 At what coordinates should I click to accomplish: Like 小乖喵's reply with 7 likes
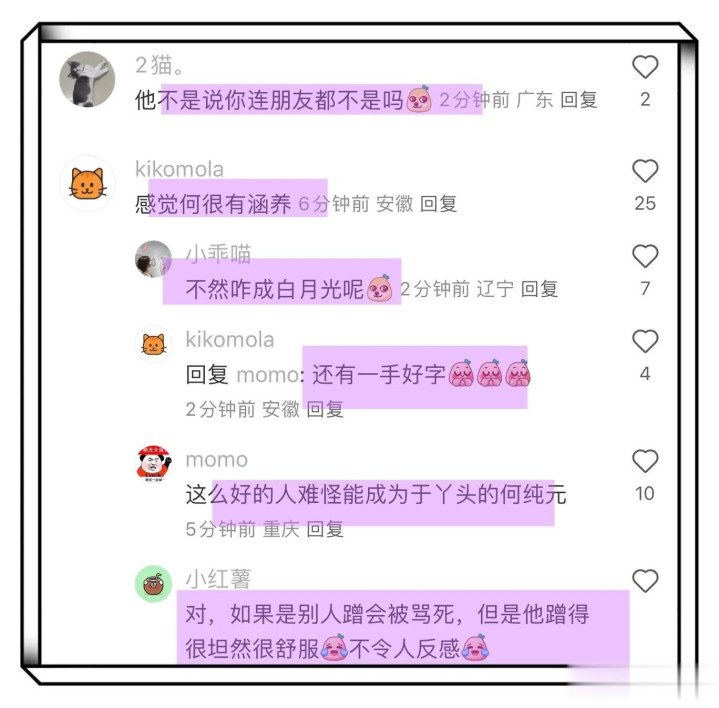coord(645,256)
